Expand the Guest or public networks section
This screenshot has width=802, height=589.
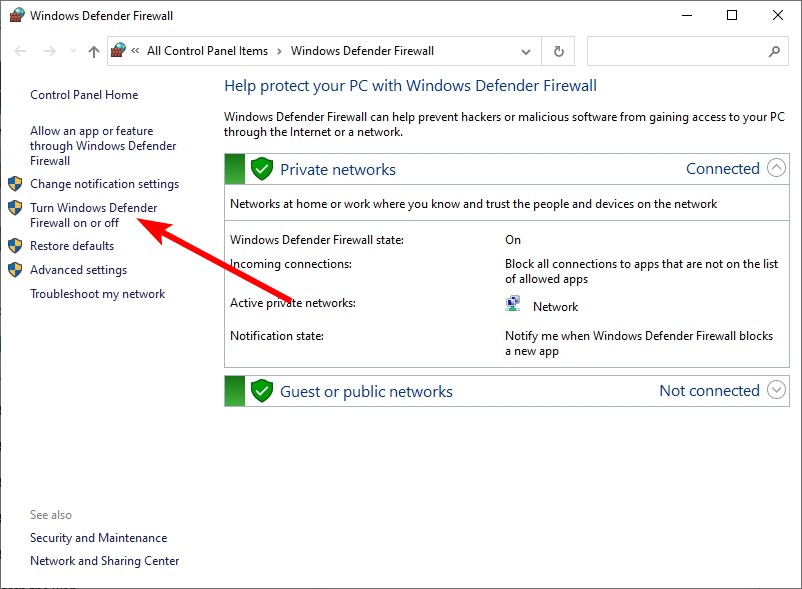click(x=776, y=390)
